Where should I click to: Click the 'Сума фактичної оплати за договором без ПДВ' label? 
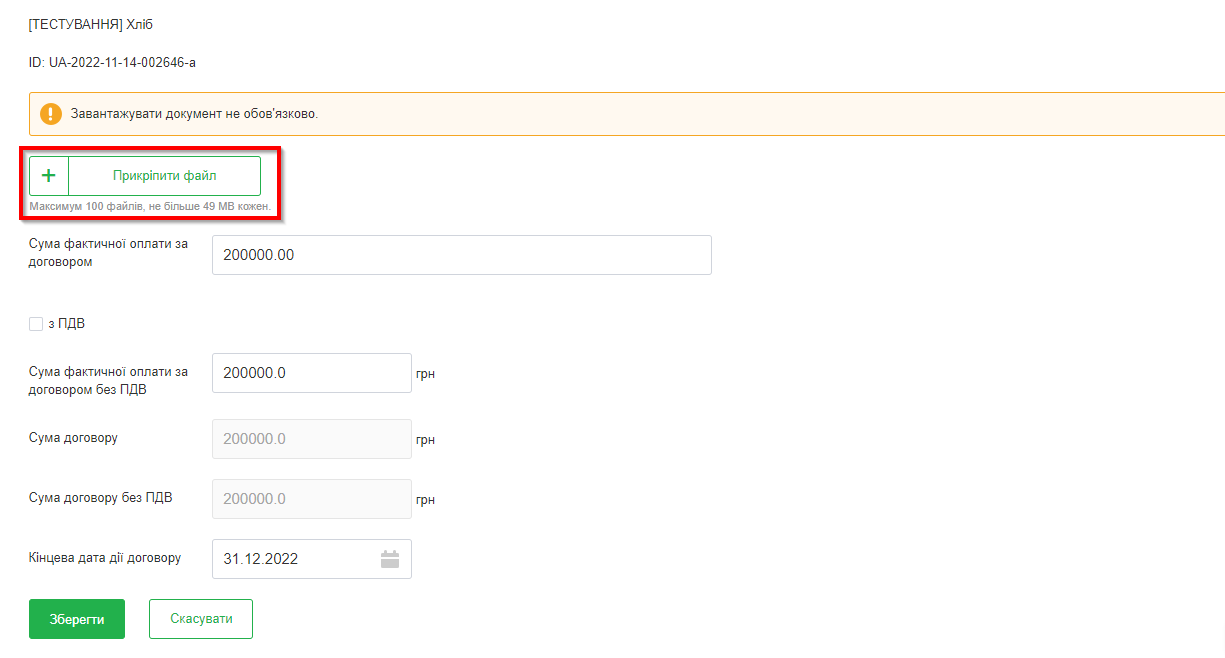coord(108,380)
